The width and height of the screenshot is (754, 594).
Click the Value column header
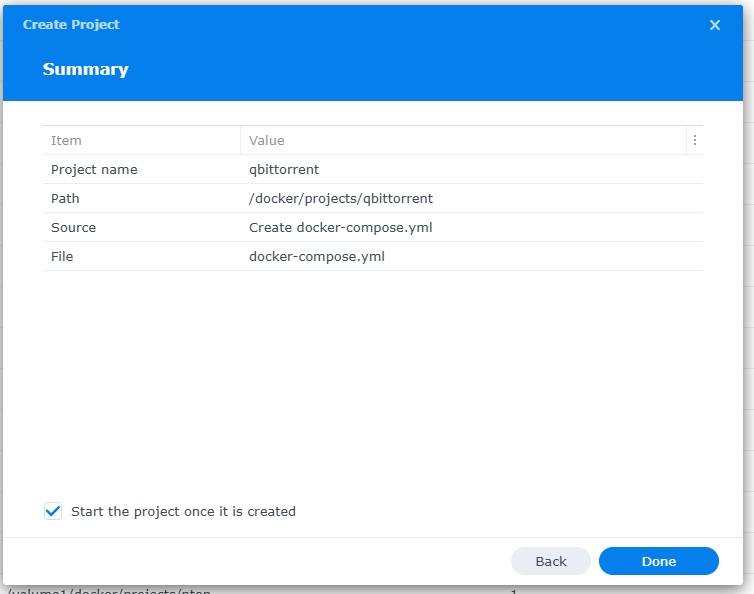pyautogui.click(x=267, y=141)
